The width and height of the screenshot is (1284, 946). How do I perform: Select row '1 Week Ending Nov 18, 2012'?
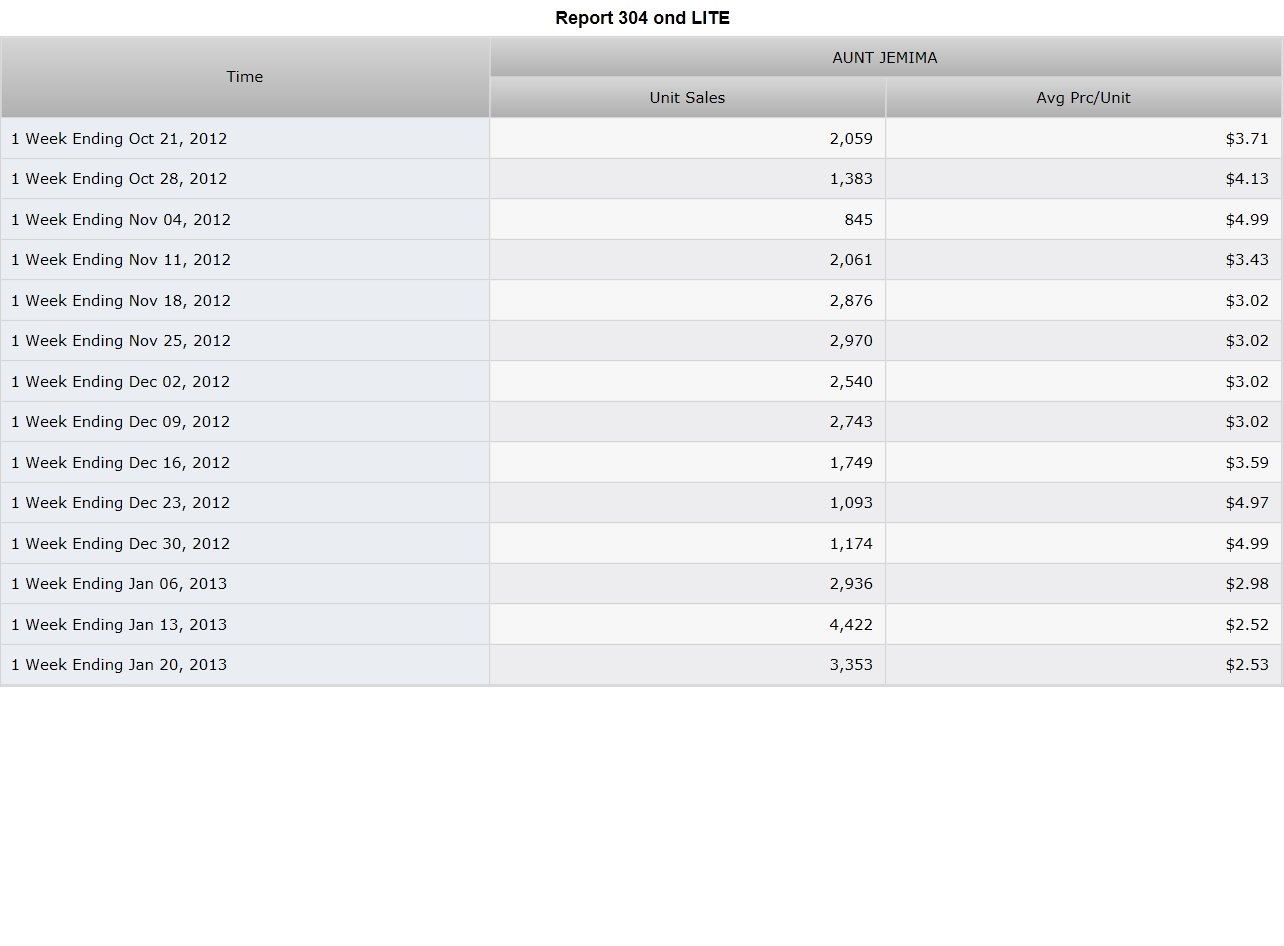pos(641,301)
